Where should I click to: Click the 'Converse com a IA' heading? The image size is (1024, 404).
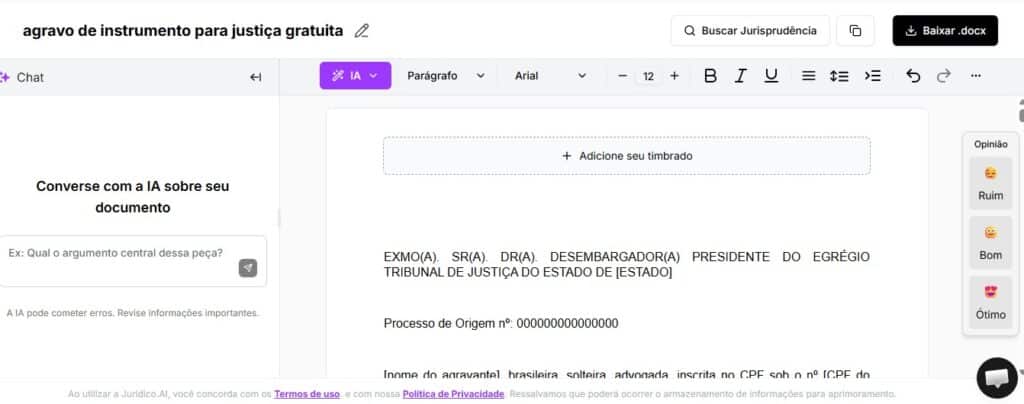133,196
